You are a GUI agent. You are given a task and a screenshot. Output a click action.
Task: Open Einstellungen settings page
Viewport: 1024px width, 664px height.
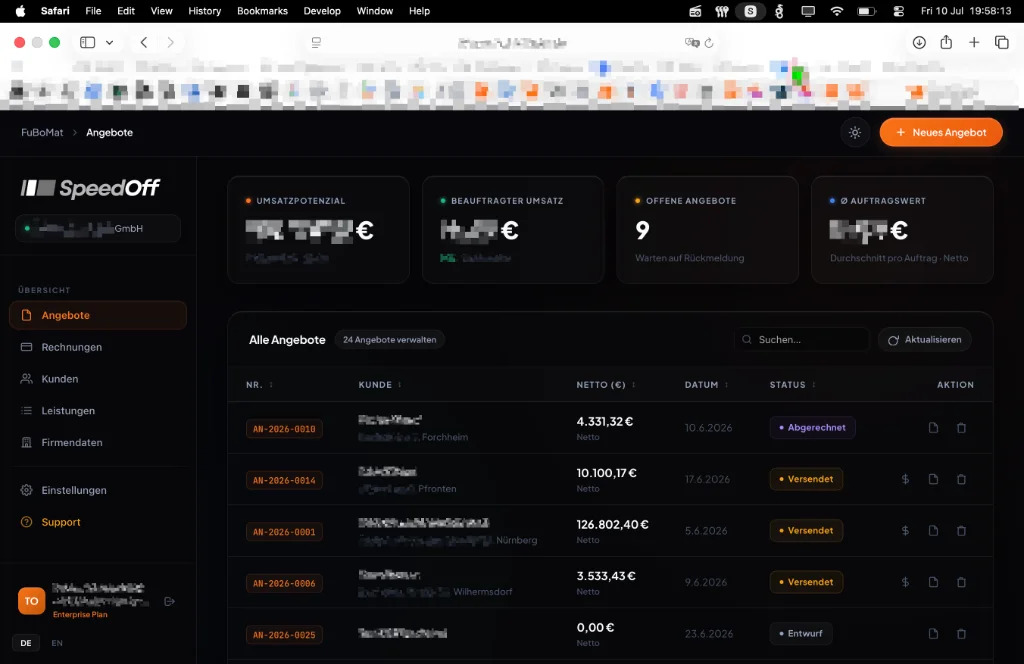click(98, 490)
